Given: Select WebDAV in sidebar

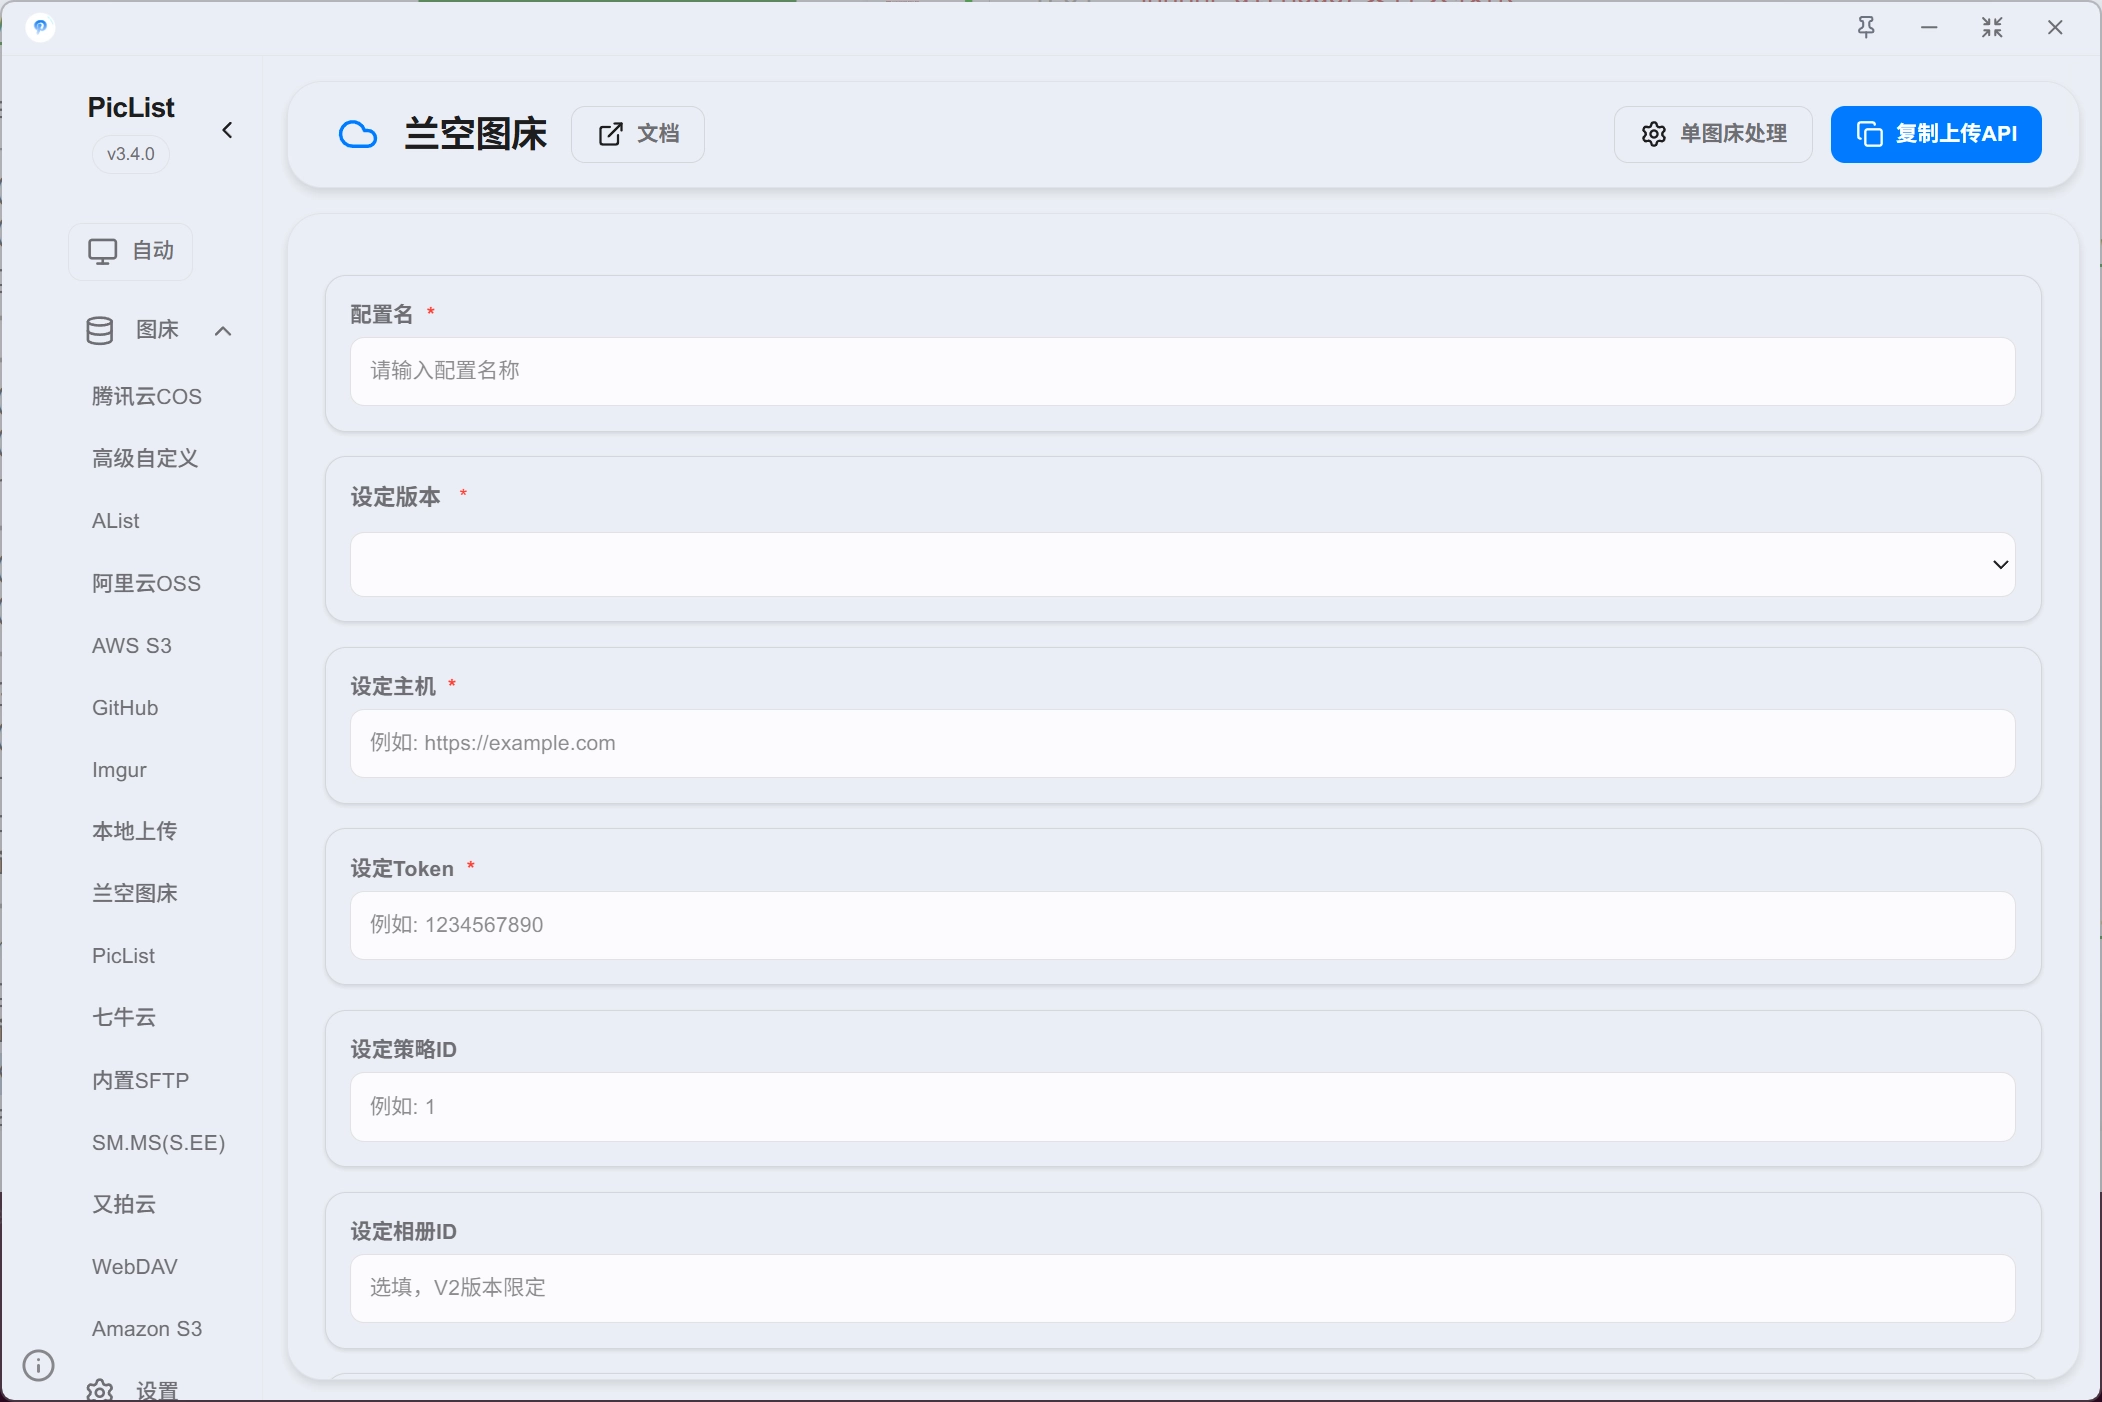Looking at the screenshot, I should tap(135, 1266).
